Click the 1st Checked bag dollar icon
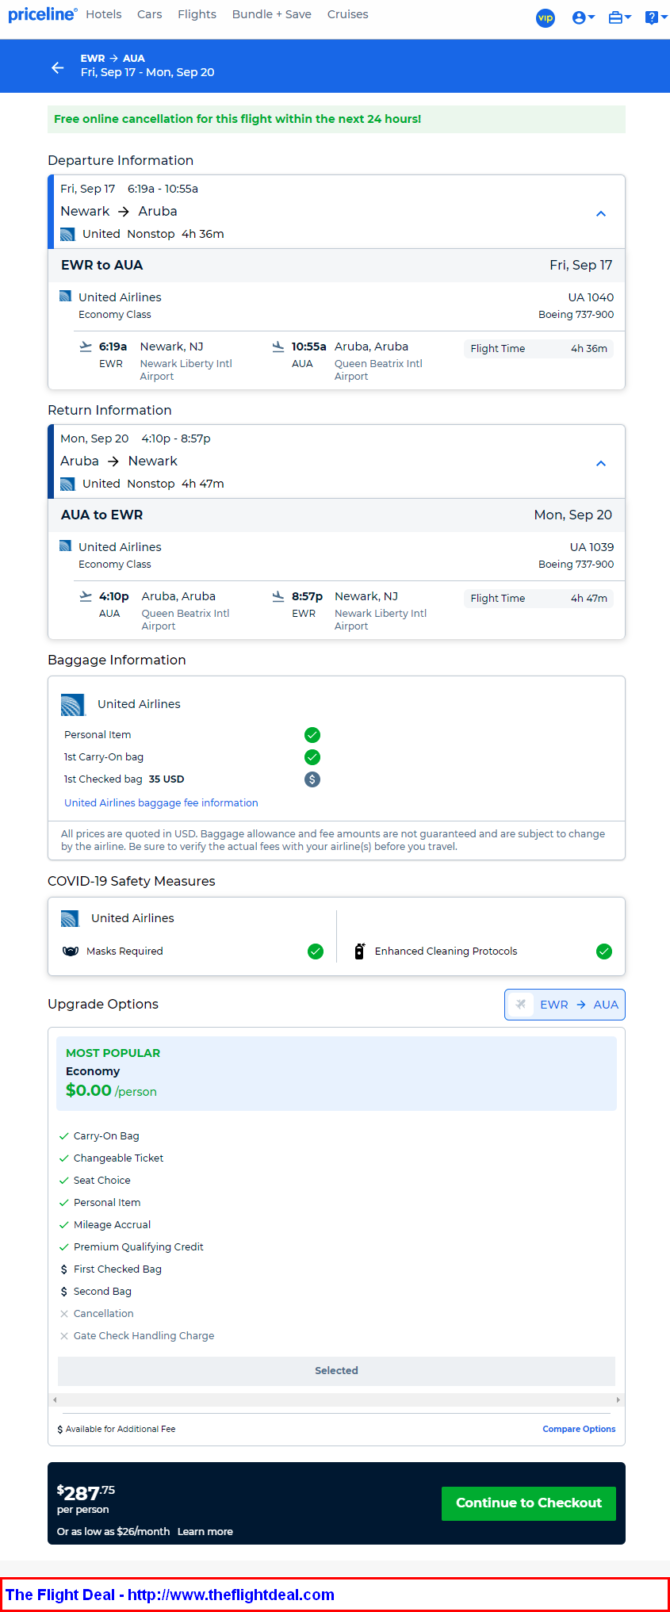 click(x=312, y=779)
